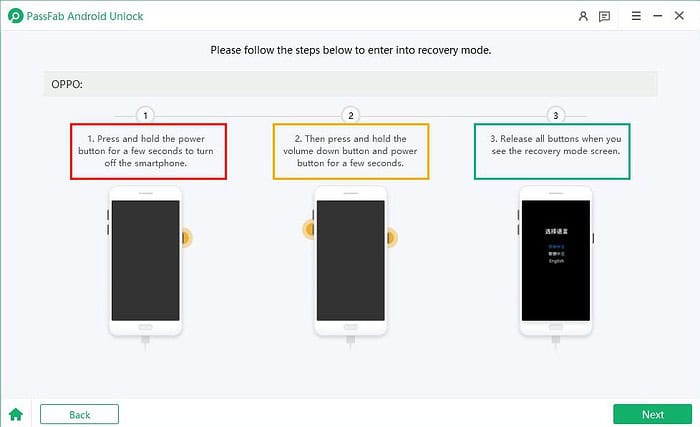The image size is (700, 427).
Task: Click the OPPO brand header bar
Action: point(350,84)
